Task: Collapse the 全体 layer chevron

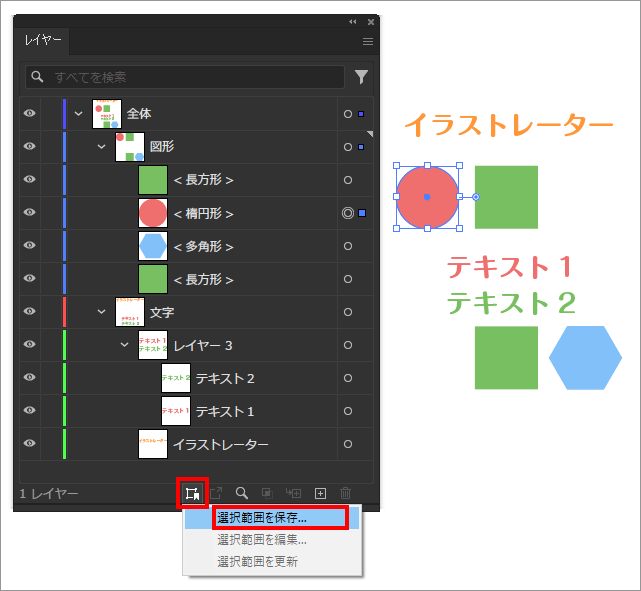Action: 78,114
